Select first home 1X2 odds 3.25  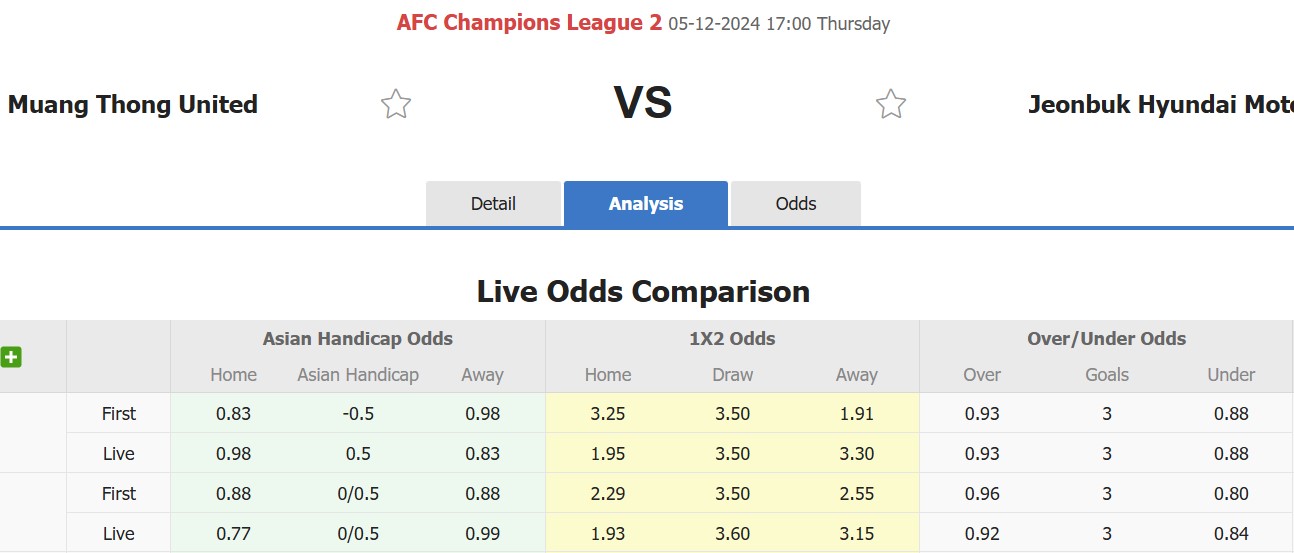coord(608,413)
